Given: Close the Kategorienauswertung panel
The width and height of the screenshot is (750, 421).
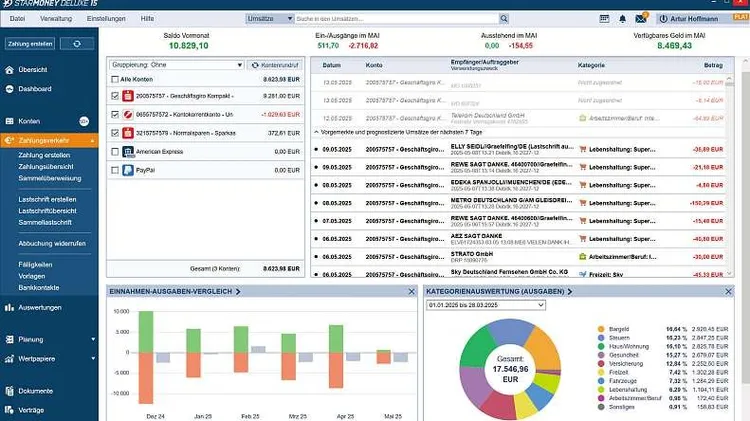Looking at the screenshot, I should (x=728, y=291).
